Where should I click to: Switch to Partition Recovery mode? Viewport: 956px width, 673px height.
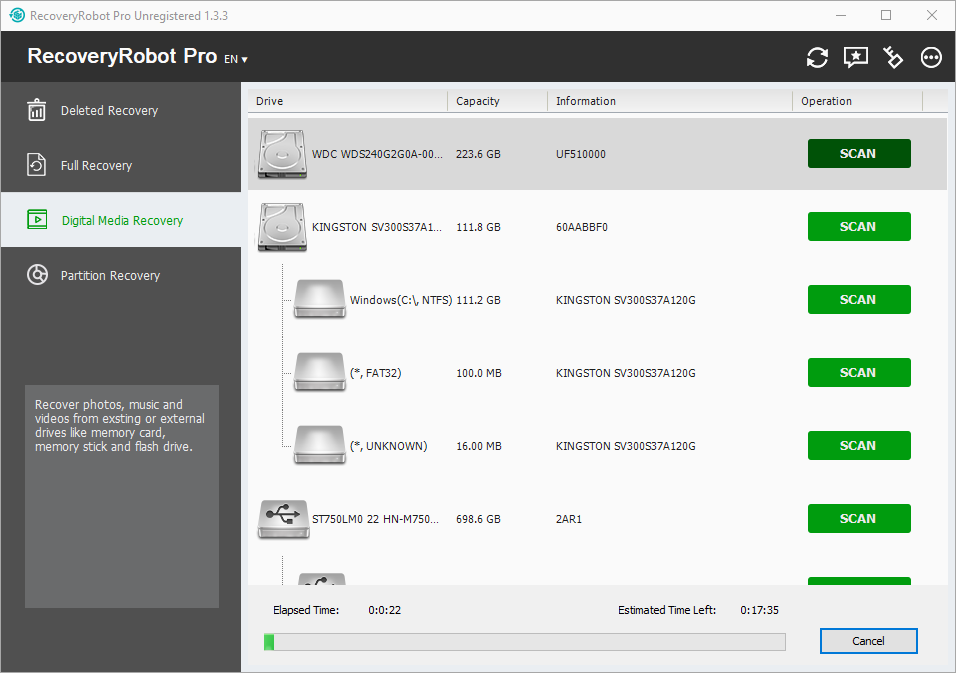(x=121, y=275)
